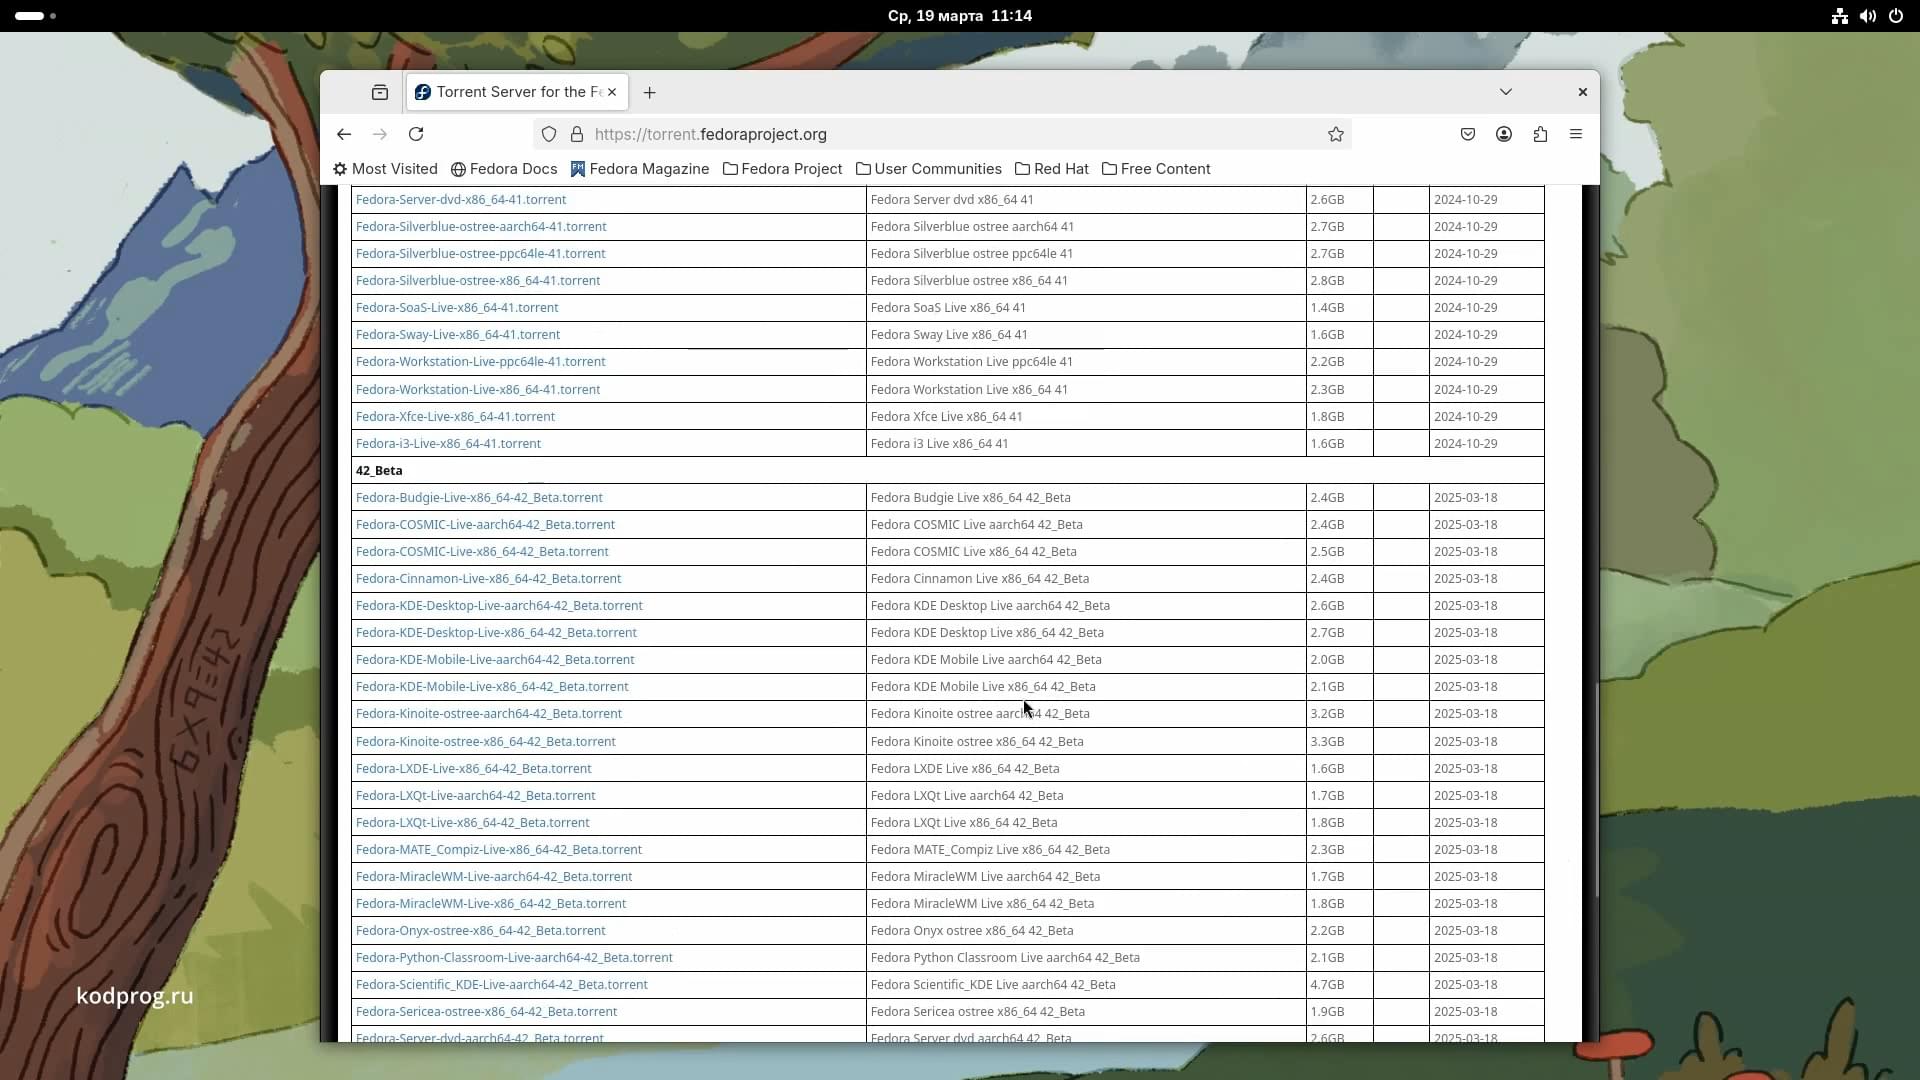Open the User Communities bookmarks folder
The height and width of the screenshot is (1080, 1920).
pos(929,169)
